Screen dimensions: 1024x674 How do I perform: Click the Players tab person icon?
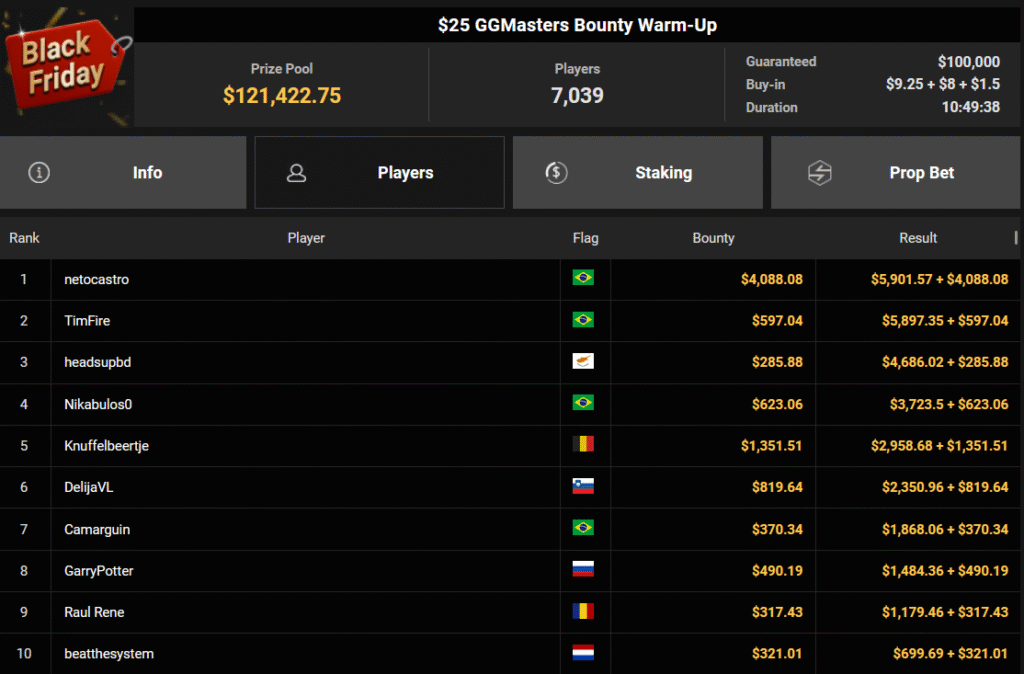[x=296, y=173]
